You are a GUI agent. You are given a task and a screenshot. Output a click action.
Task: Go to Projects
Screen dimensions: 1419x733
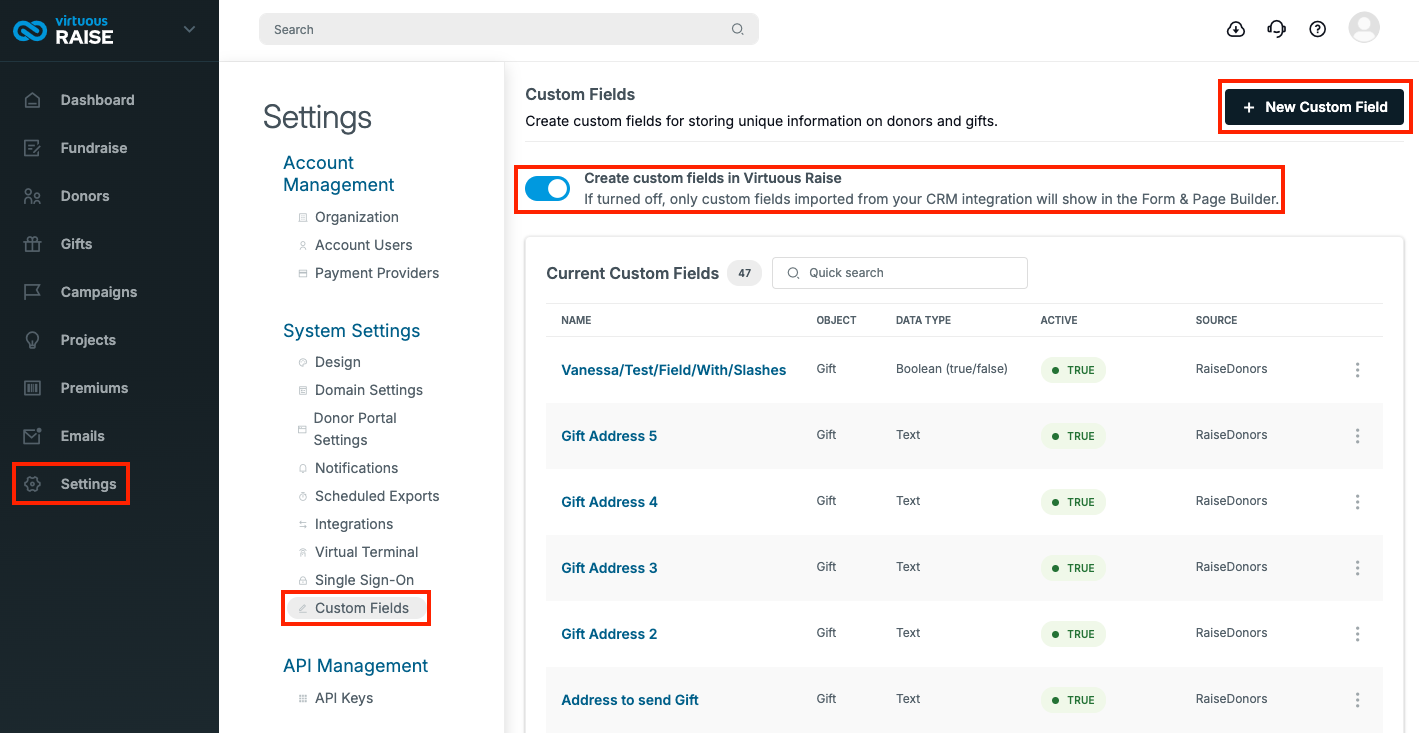point(88,340)
